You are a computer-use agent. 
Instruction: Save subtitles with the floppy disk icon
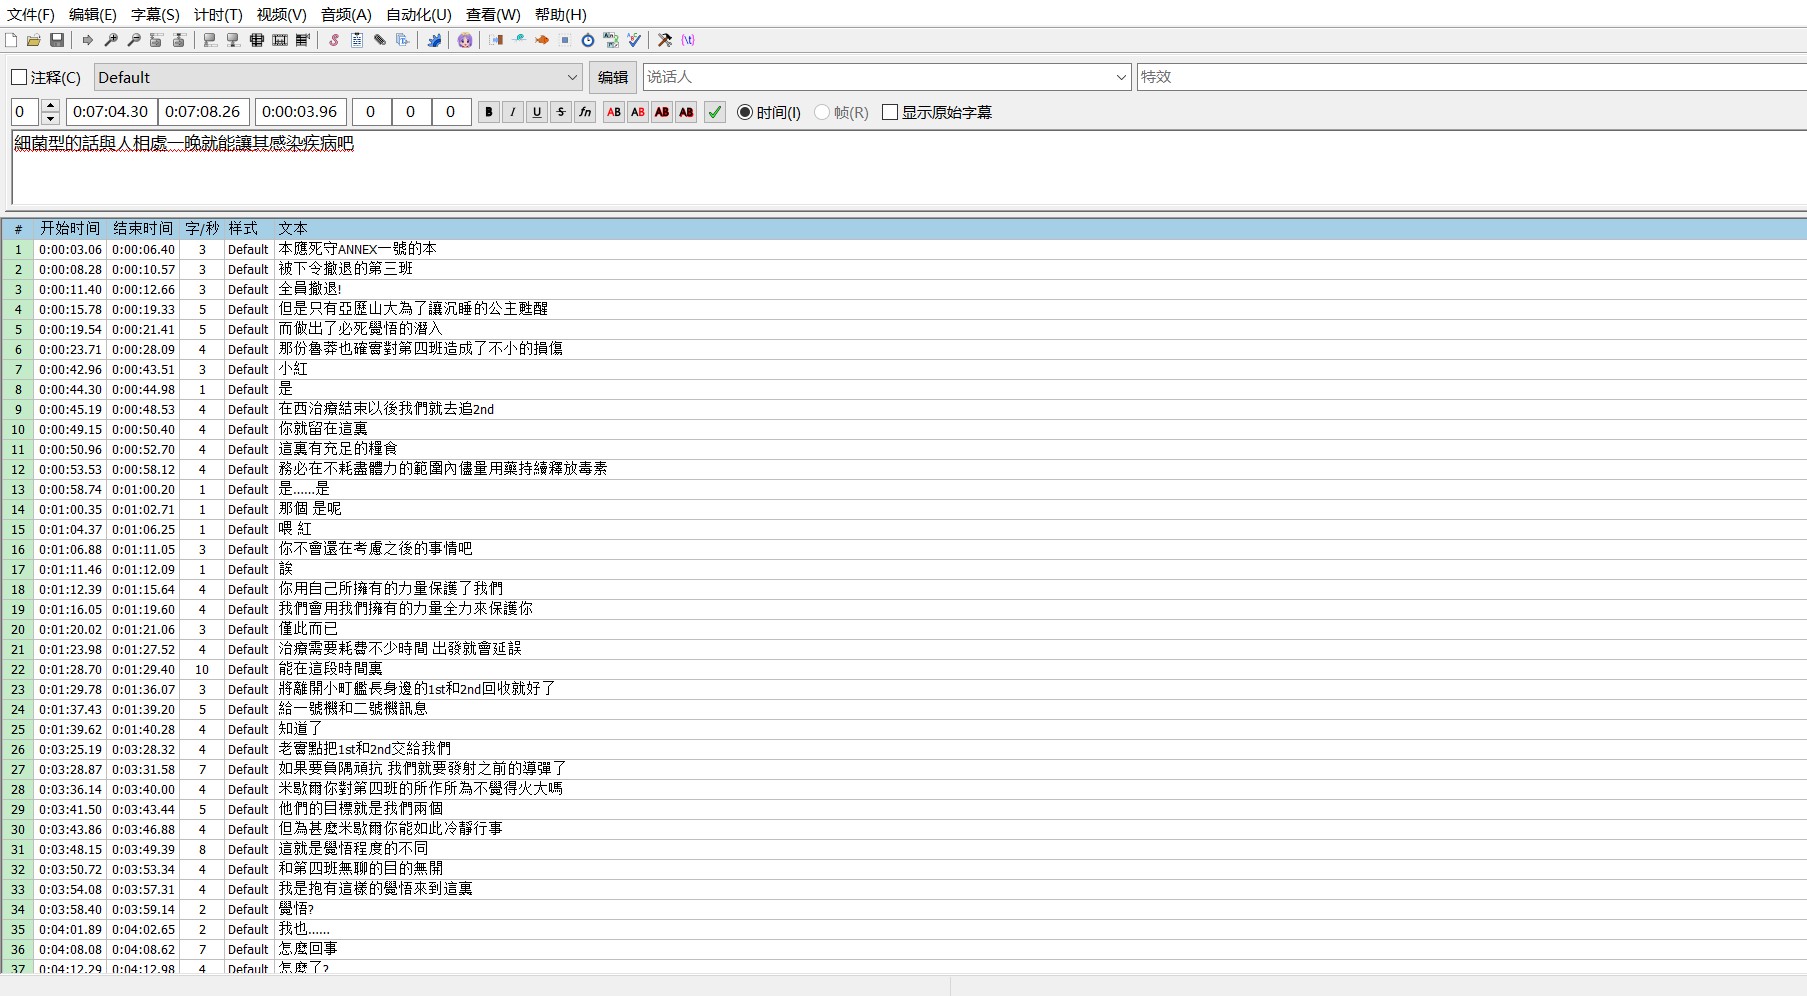pyautogui.click(x=57, y=40)
